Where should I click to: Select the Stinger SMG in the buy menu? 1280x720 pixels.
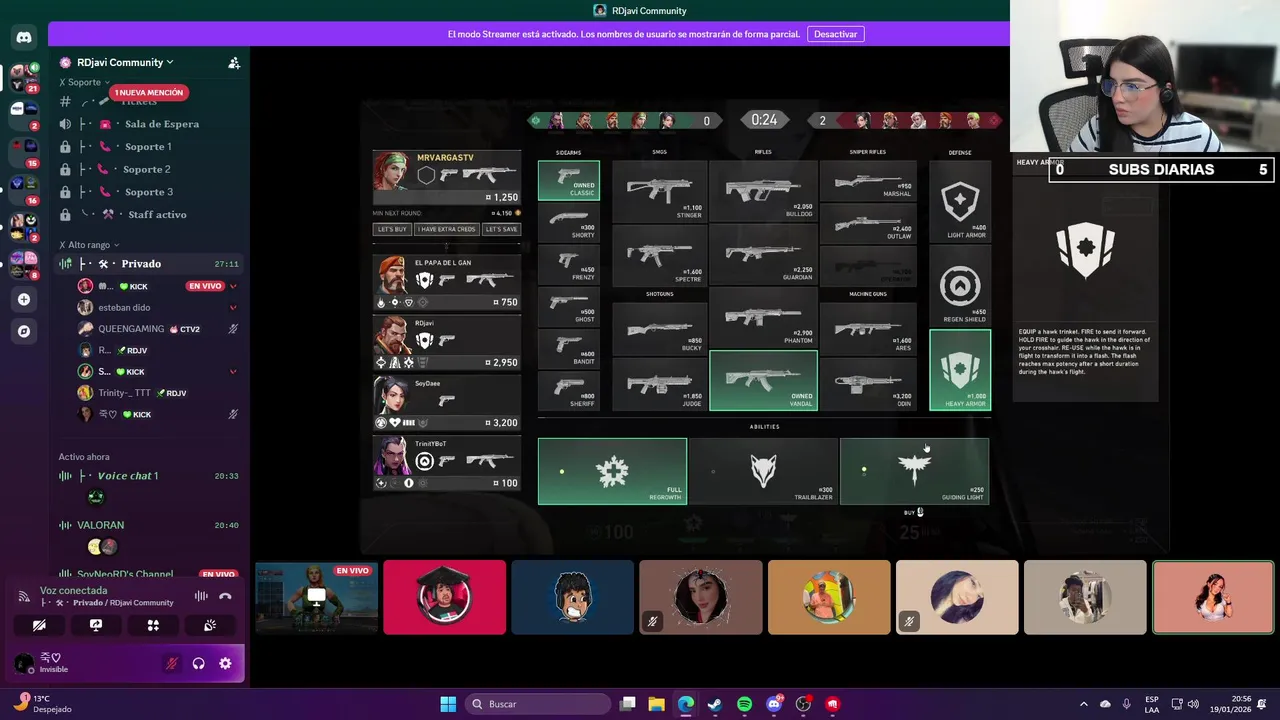click(x=659, y=192)
